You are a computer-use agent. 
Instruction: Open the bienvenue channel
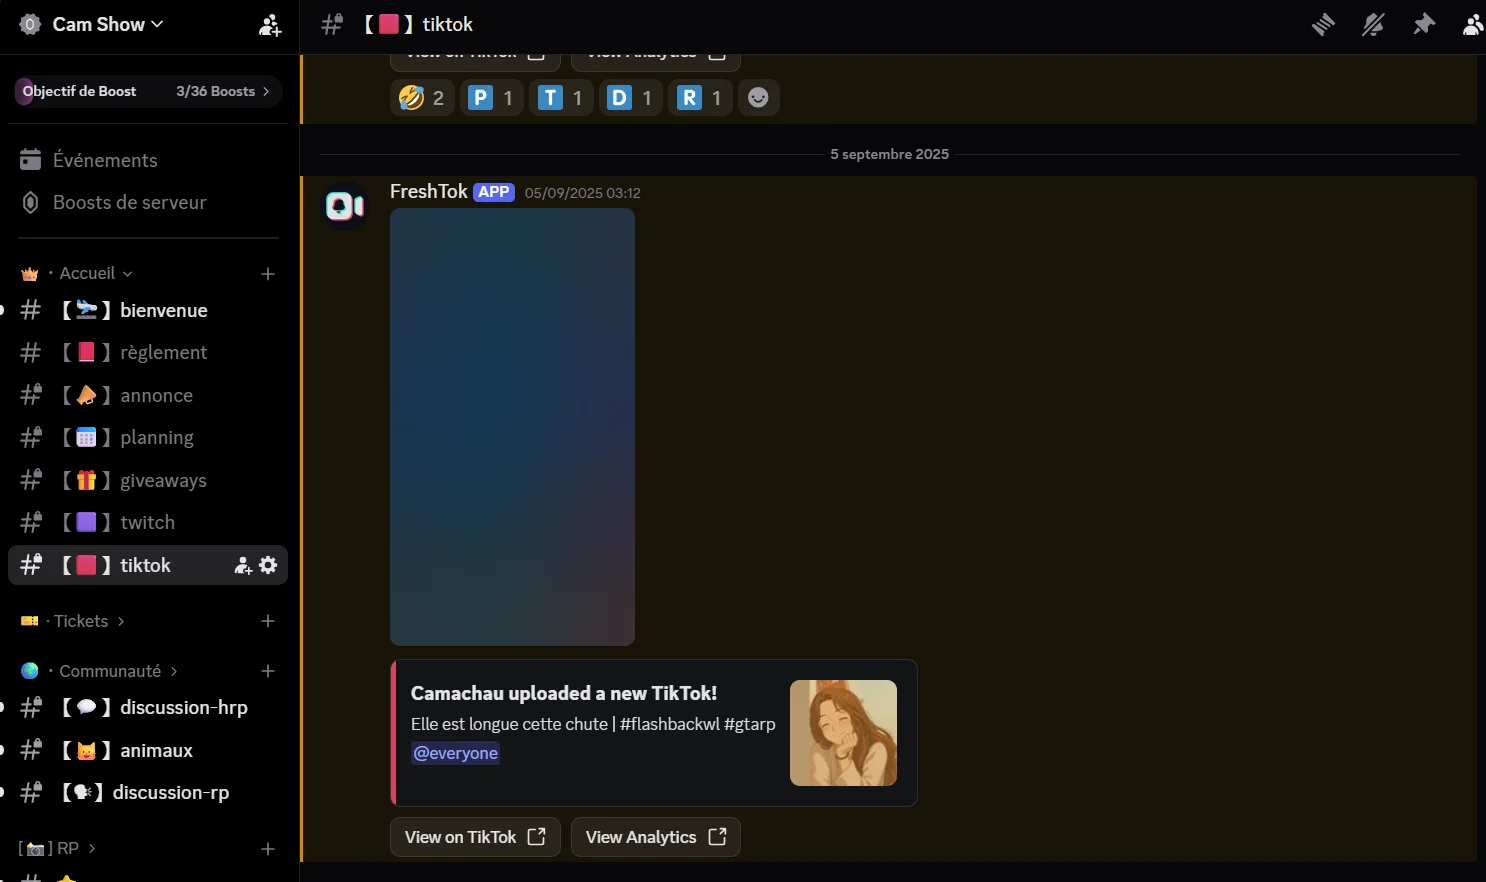148,310
